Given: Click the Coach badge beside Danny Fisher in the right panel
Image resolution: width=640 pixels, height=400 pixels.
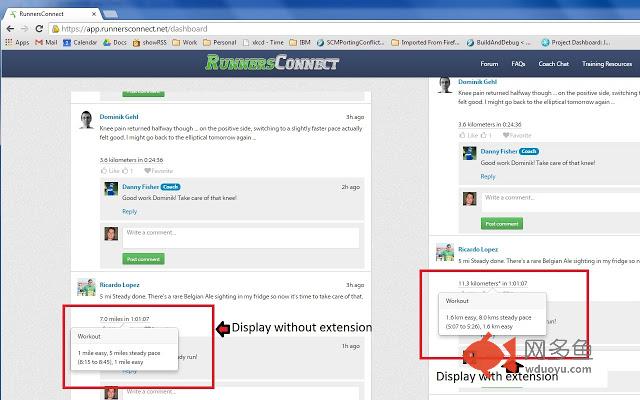Looking at the screenshot, I should (x=529, y=151).
